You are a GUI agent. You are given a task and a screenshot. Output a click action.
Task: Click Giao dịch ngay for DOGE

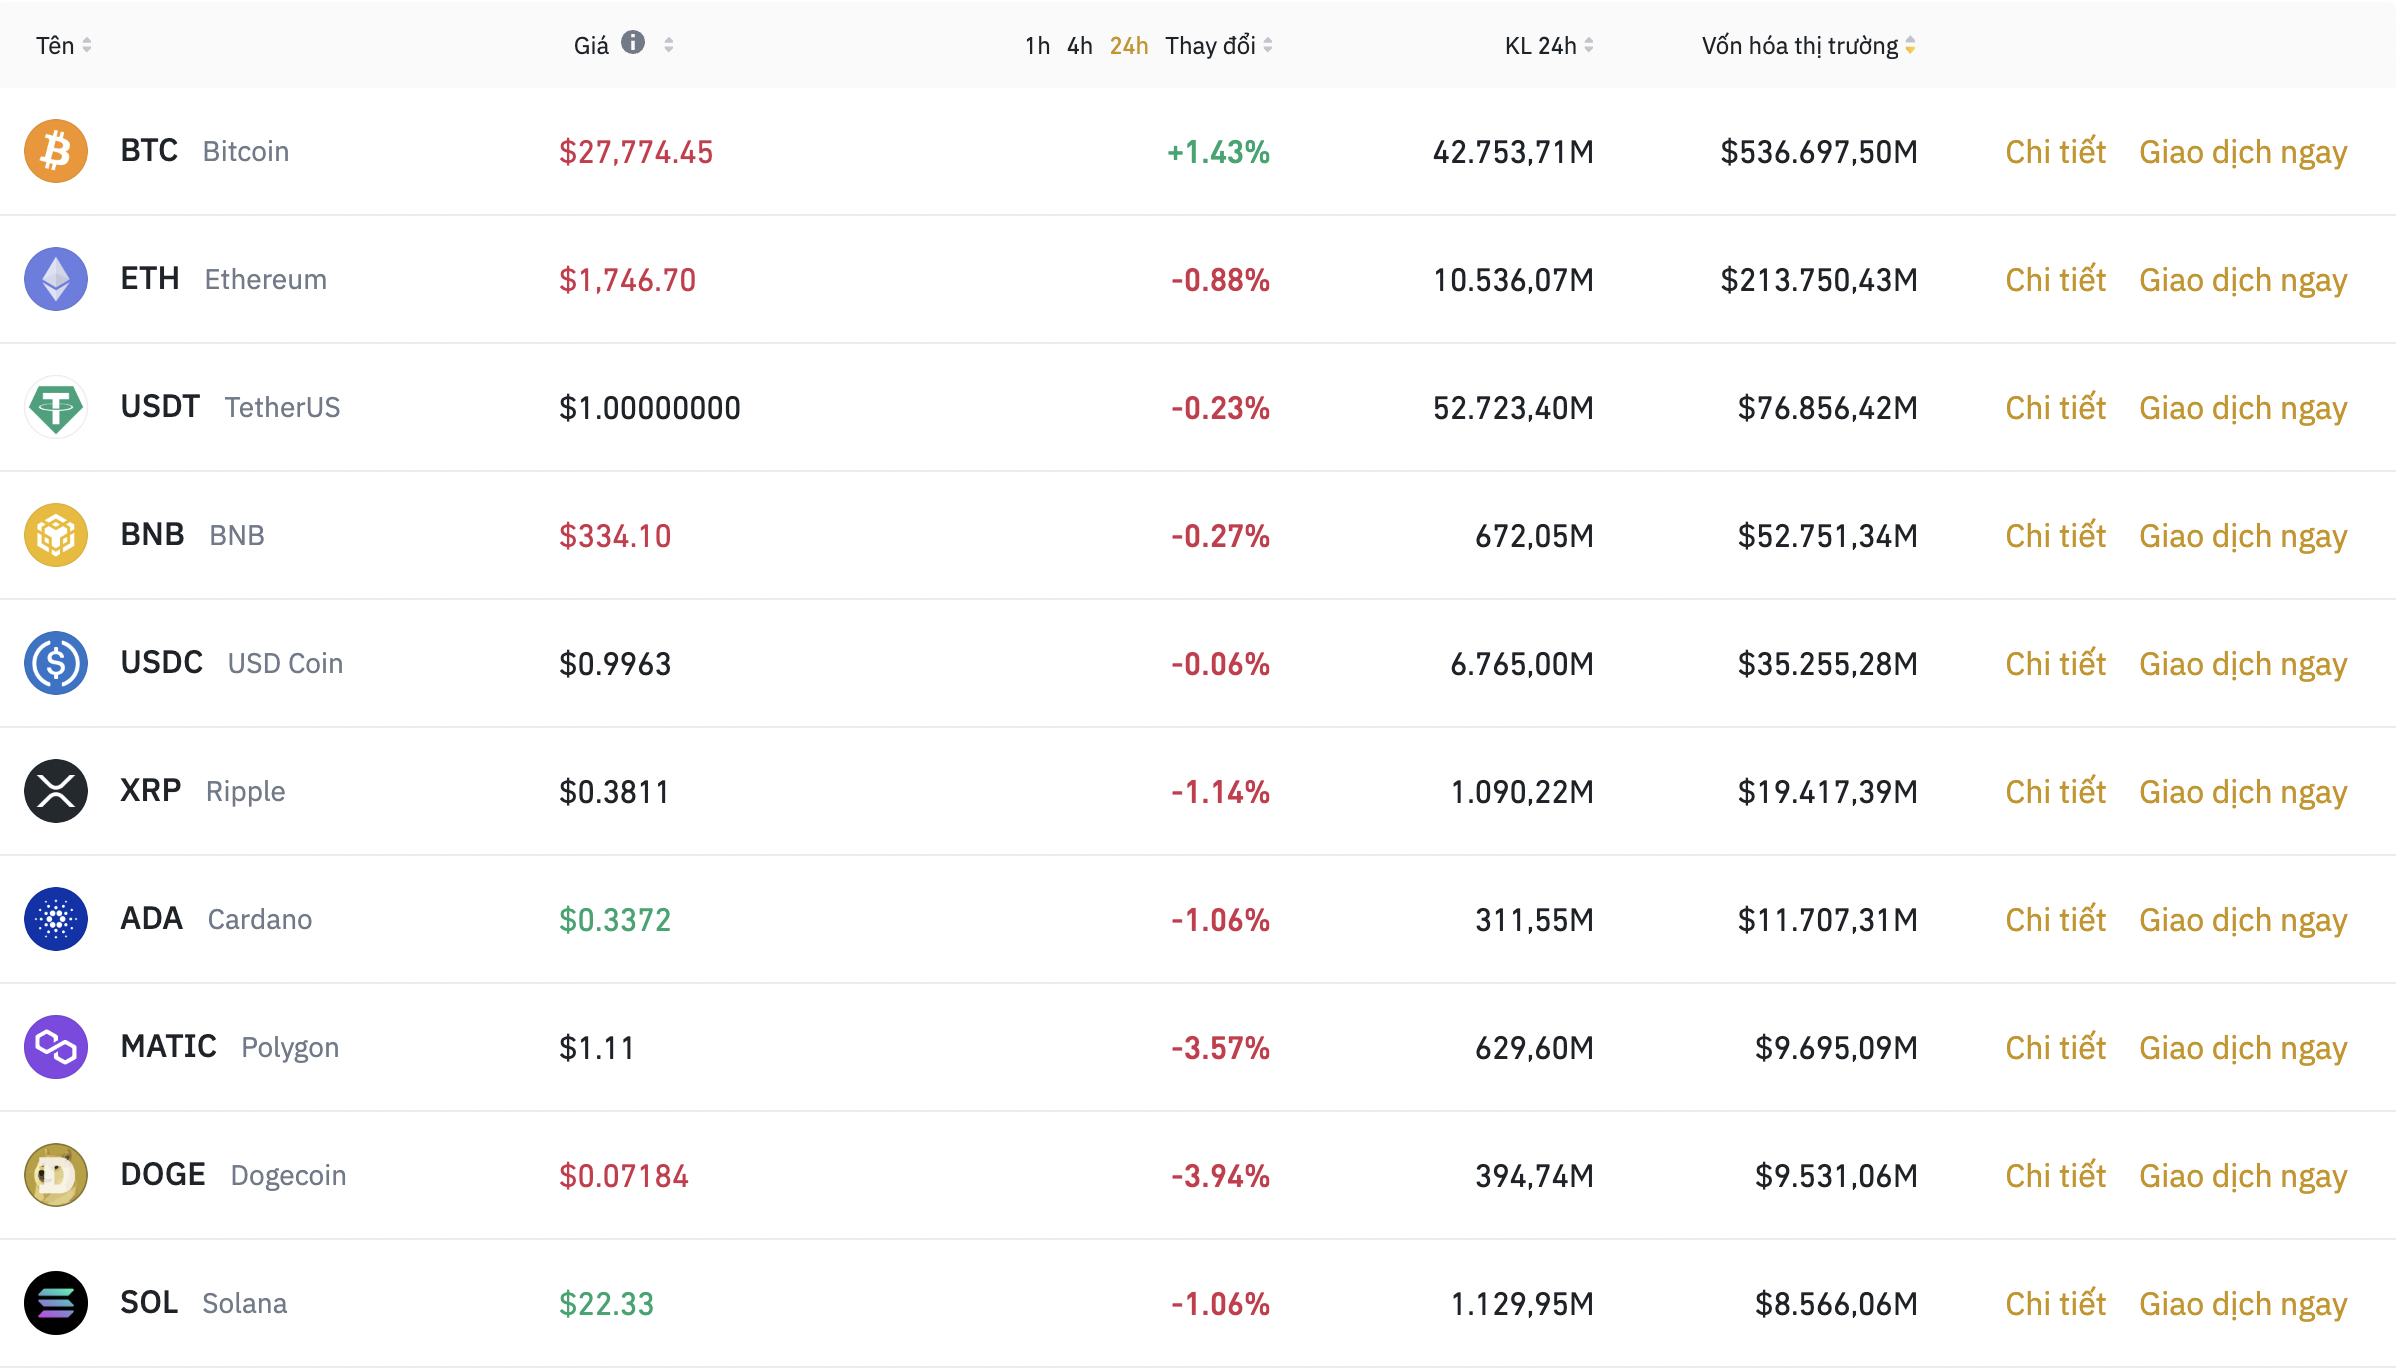pos(2243,1177)
